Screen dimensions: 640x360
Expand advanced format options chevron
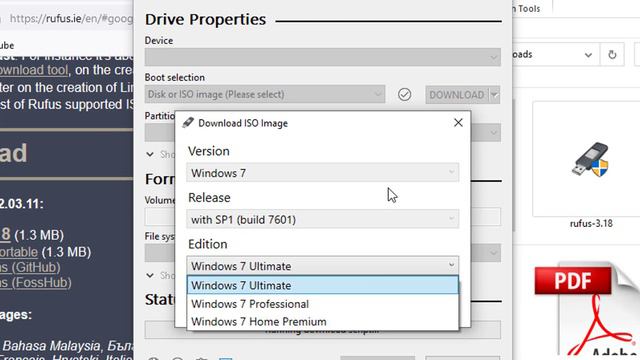pos(150,275)
